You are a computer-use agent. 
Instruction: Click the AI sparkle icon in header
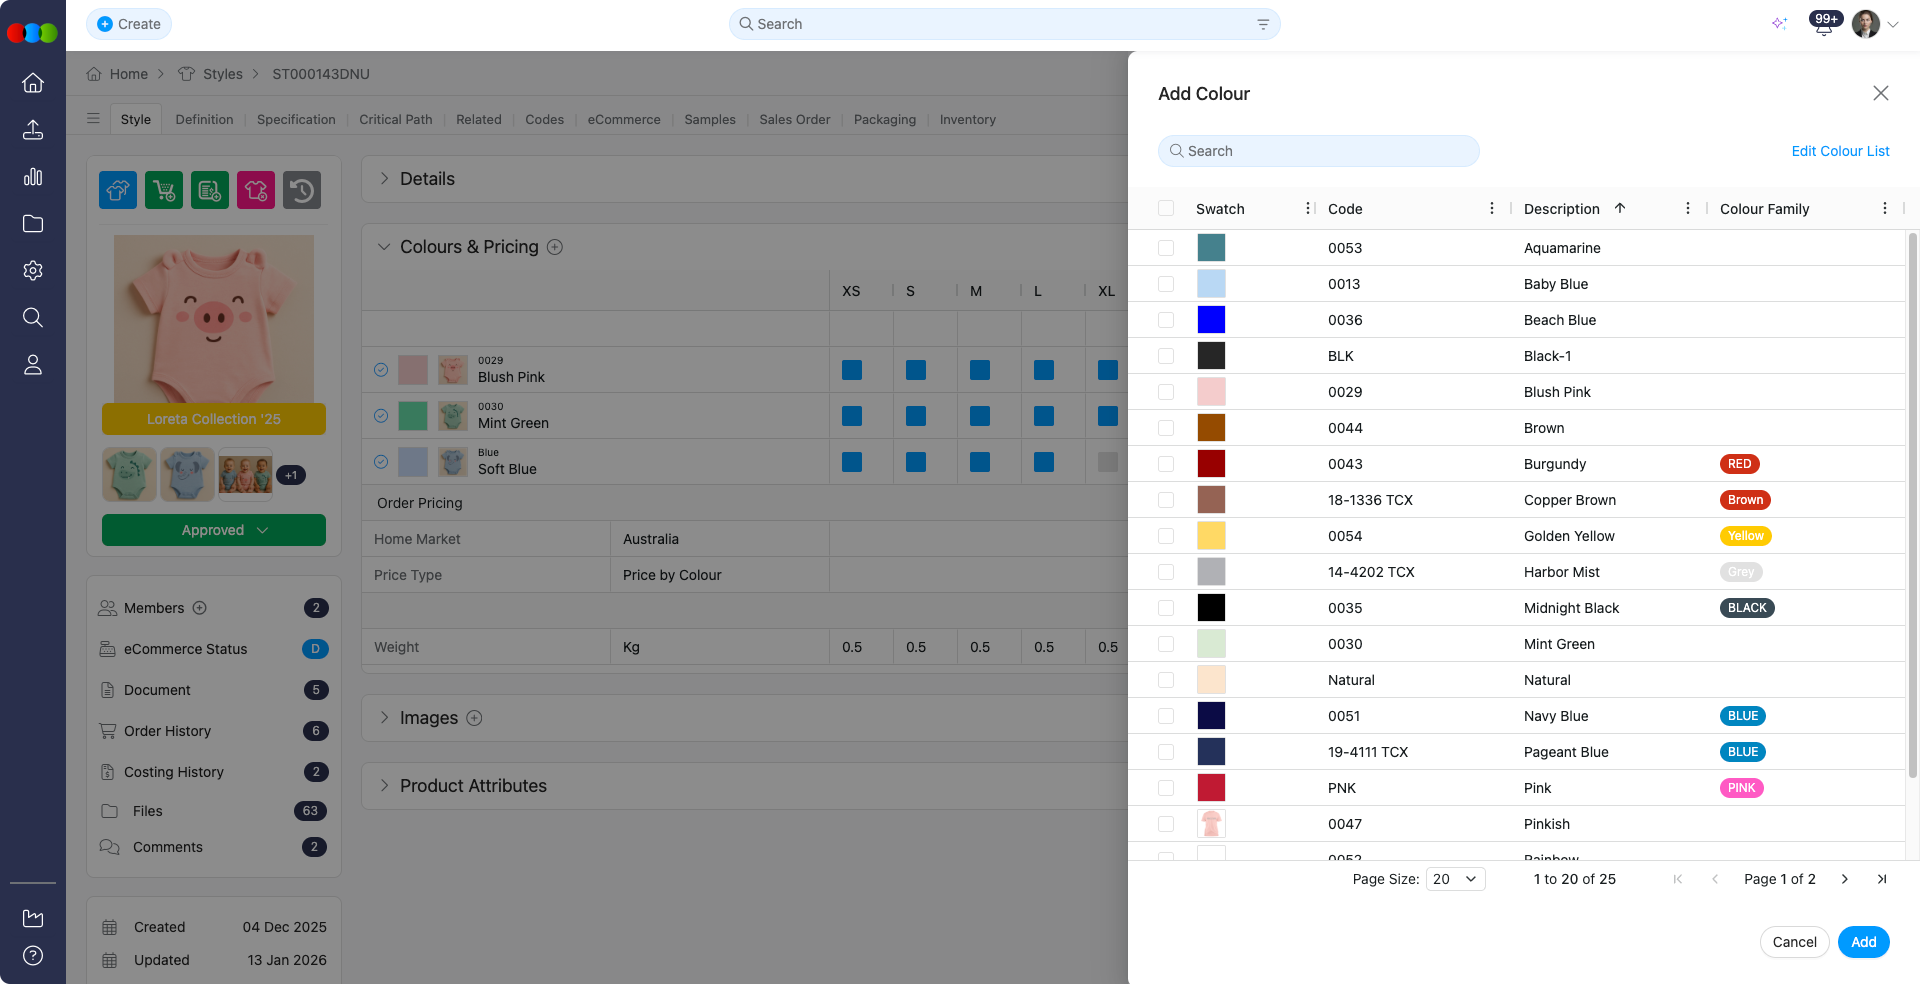point(1779,24)
